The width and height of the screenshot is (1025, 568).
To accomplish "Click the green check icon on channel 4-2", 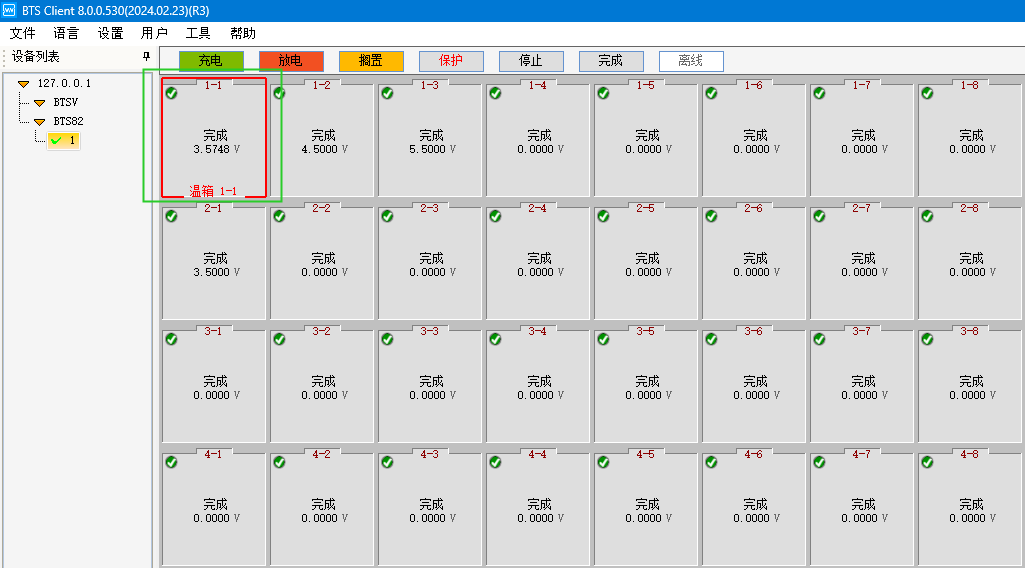I will [279, 462].
